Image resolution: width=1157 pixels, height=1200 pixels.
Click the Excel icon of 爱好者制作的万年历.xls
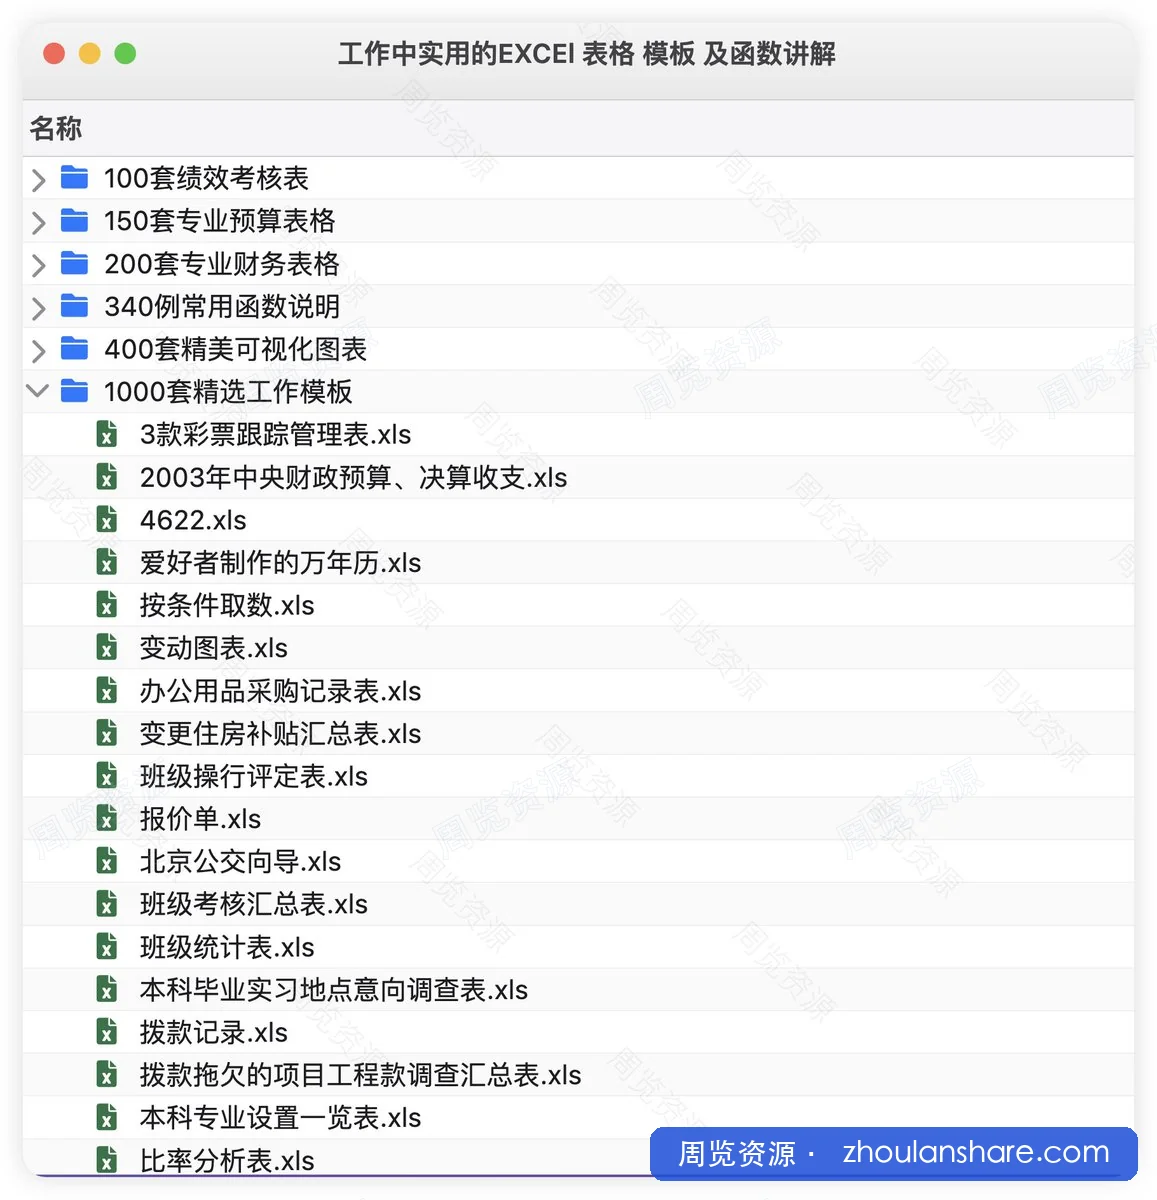pos(106,562)
